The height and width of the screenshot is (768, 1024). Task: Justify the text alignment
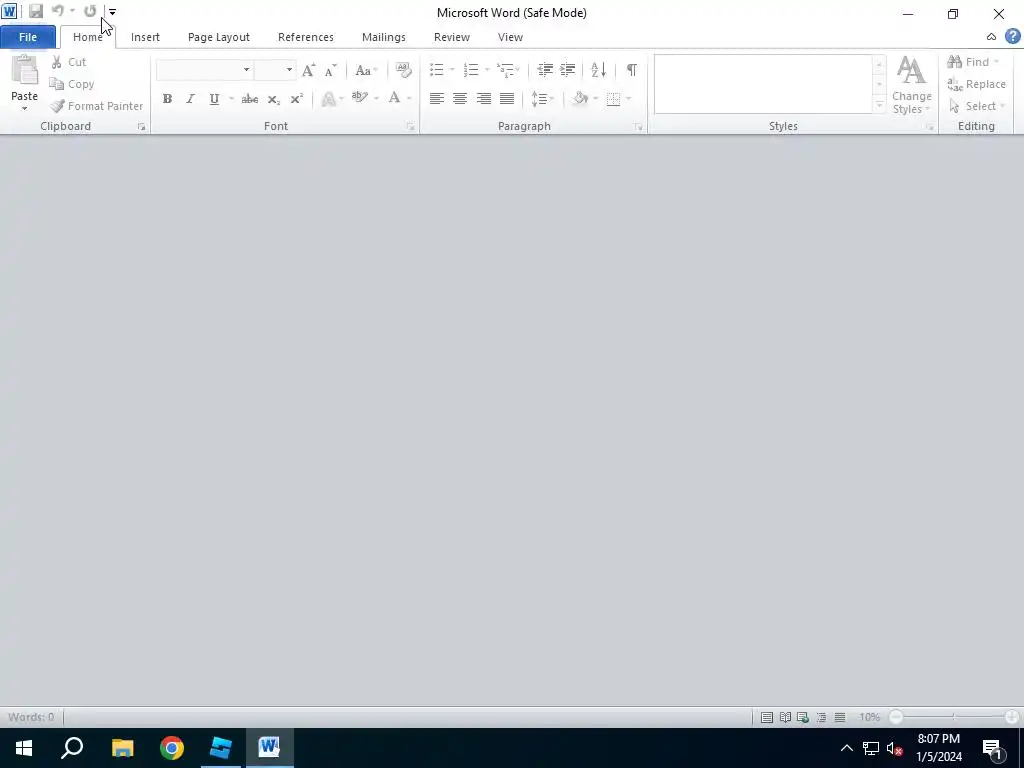pos(507,99)
